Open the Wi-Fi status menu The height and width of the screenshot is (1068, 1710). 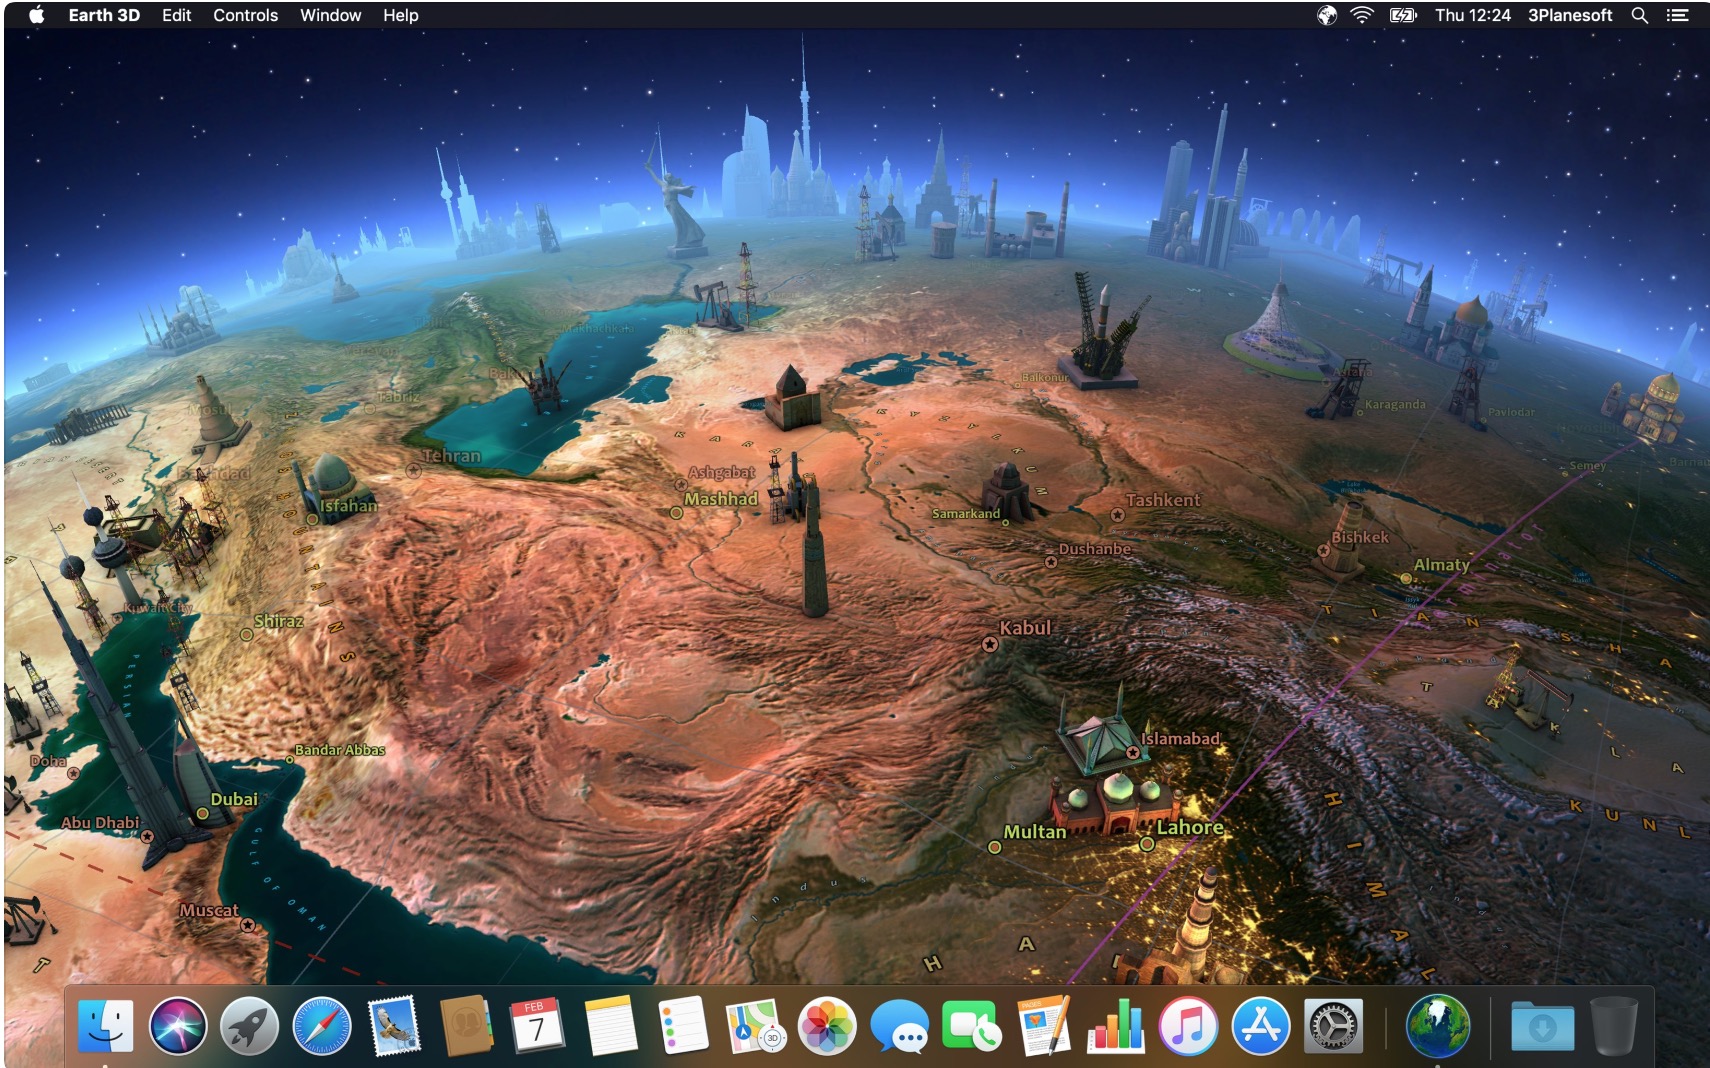click(x=1361, y=15)
